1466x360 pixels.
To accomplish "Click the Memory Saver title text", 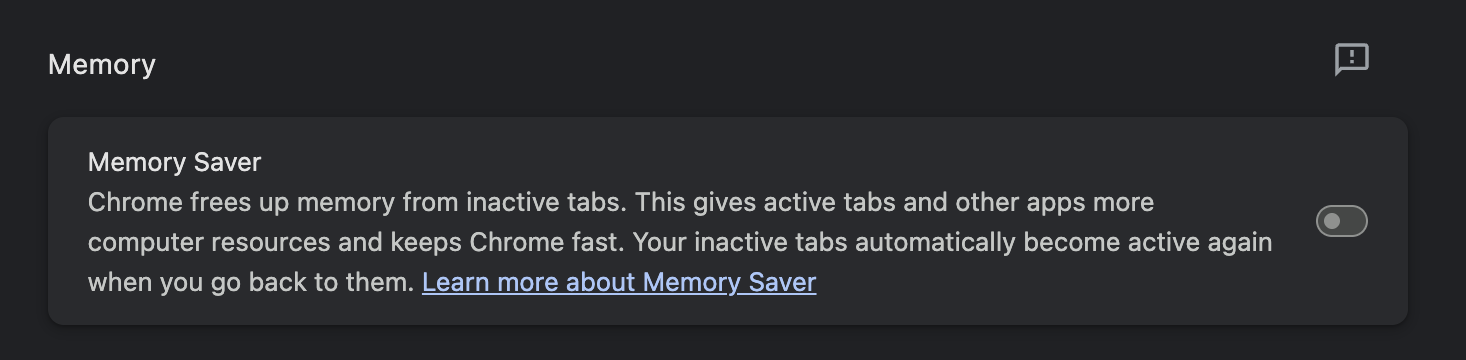I will [x=174, y=162].
